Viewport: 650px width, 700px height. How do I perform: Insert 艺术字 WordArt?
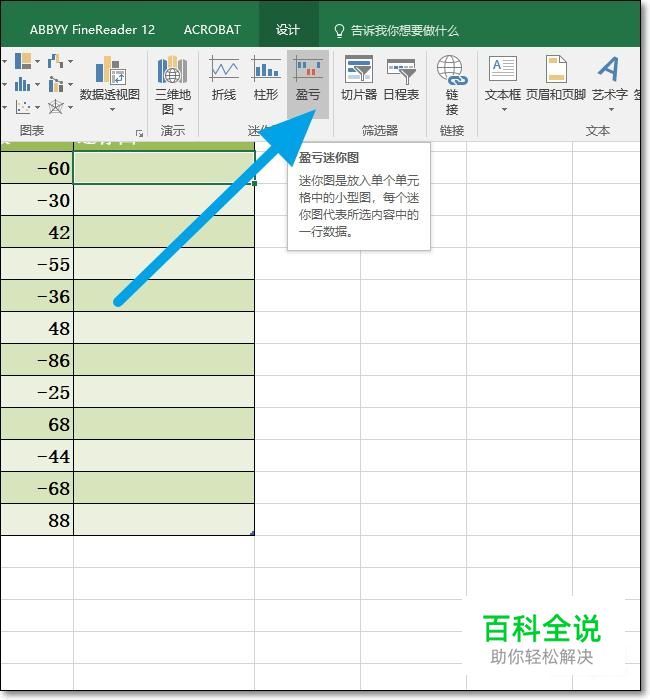coord(609,77)
